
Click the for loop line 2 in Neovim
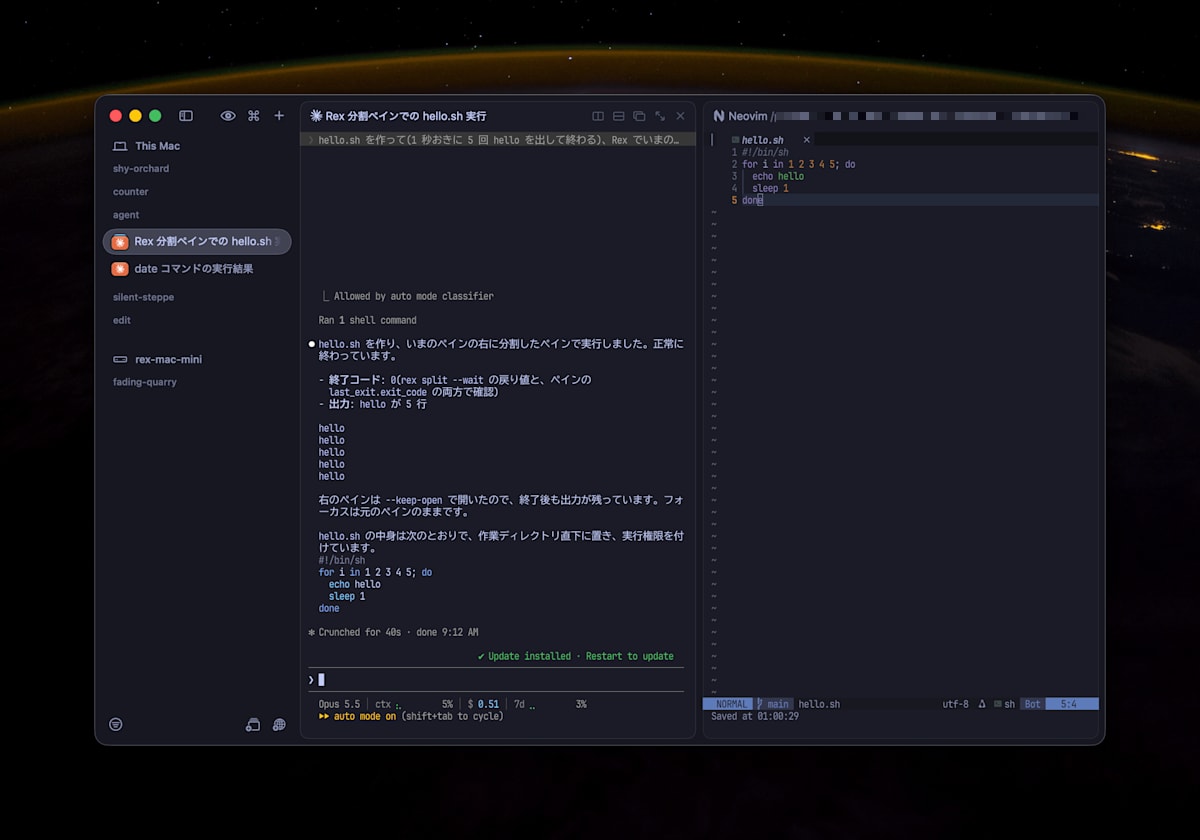[x=798, y=164]
